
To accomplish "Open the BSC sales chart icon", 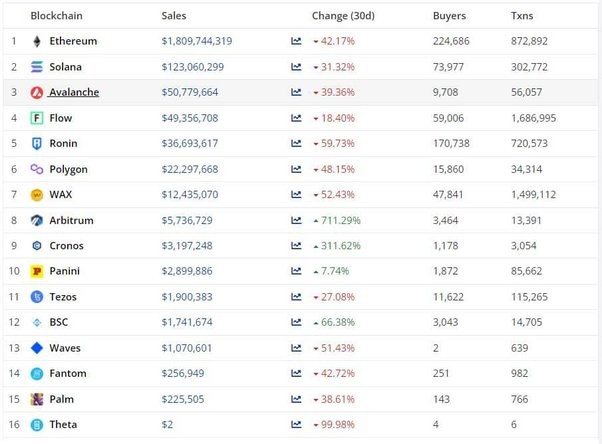I will (296, 322).
